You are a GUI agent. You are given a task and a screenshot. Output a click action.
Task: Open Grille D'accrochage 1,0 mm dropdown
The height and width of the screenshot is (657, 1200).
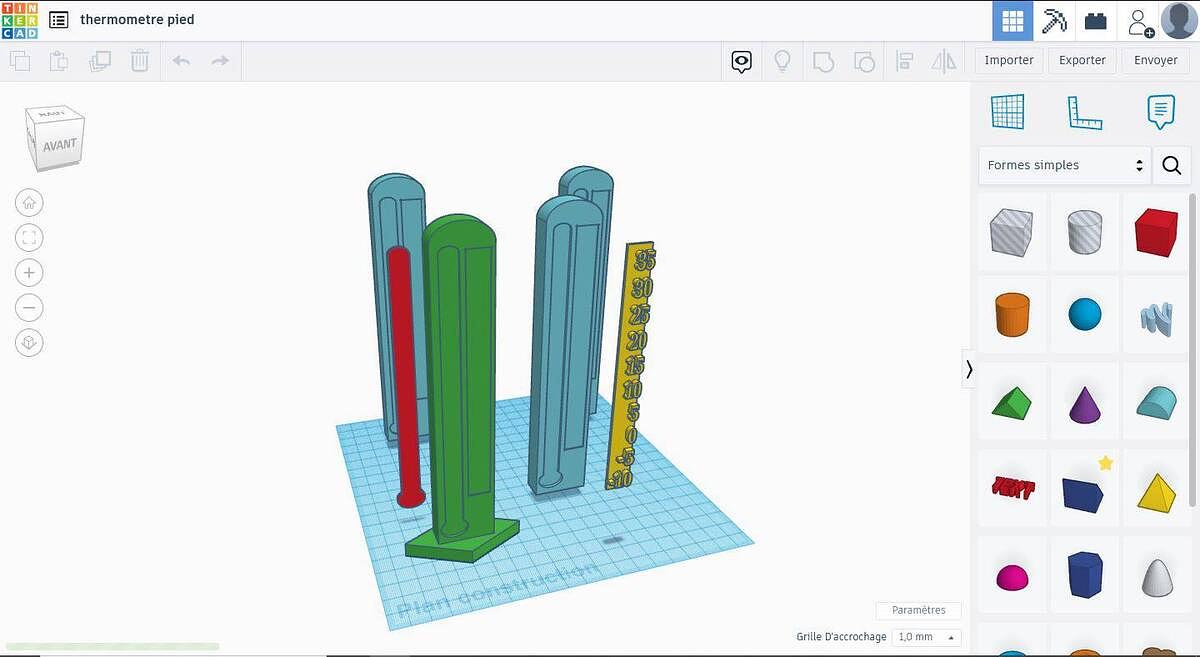925,637
